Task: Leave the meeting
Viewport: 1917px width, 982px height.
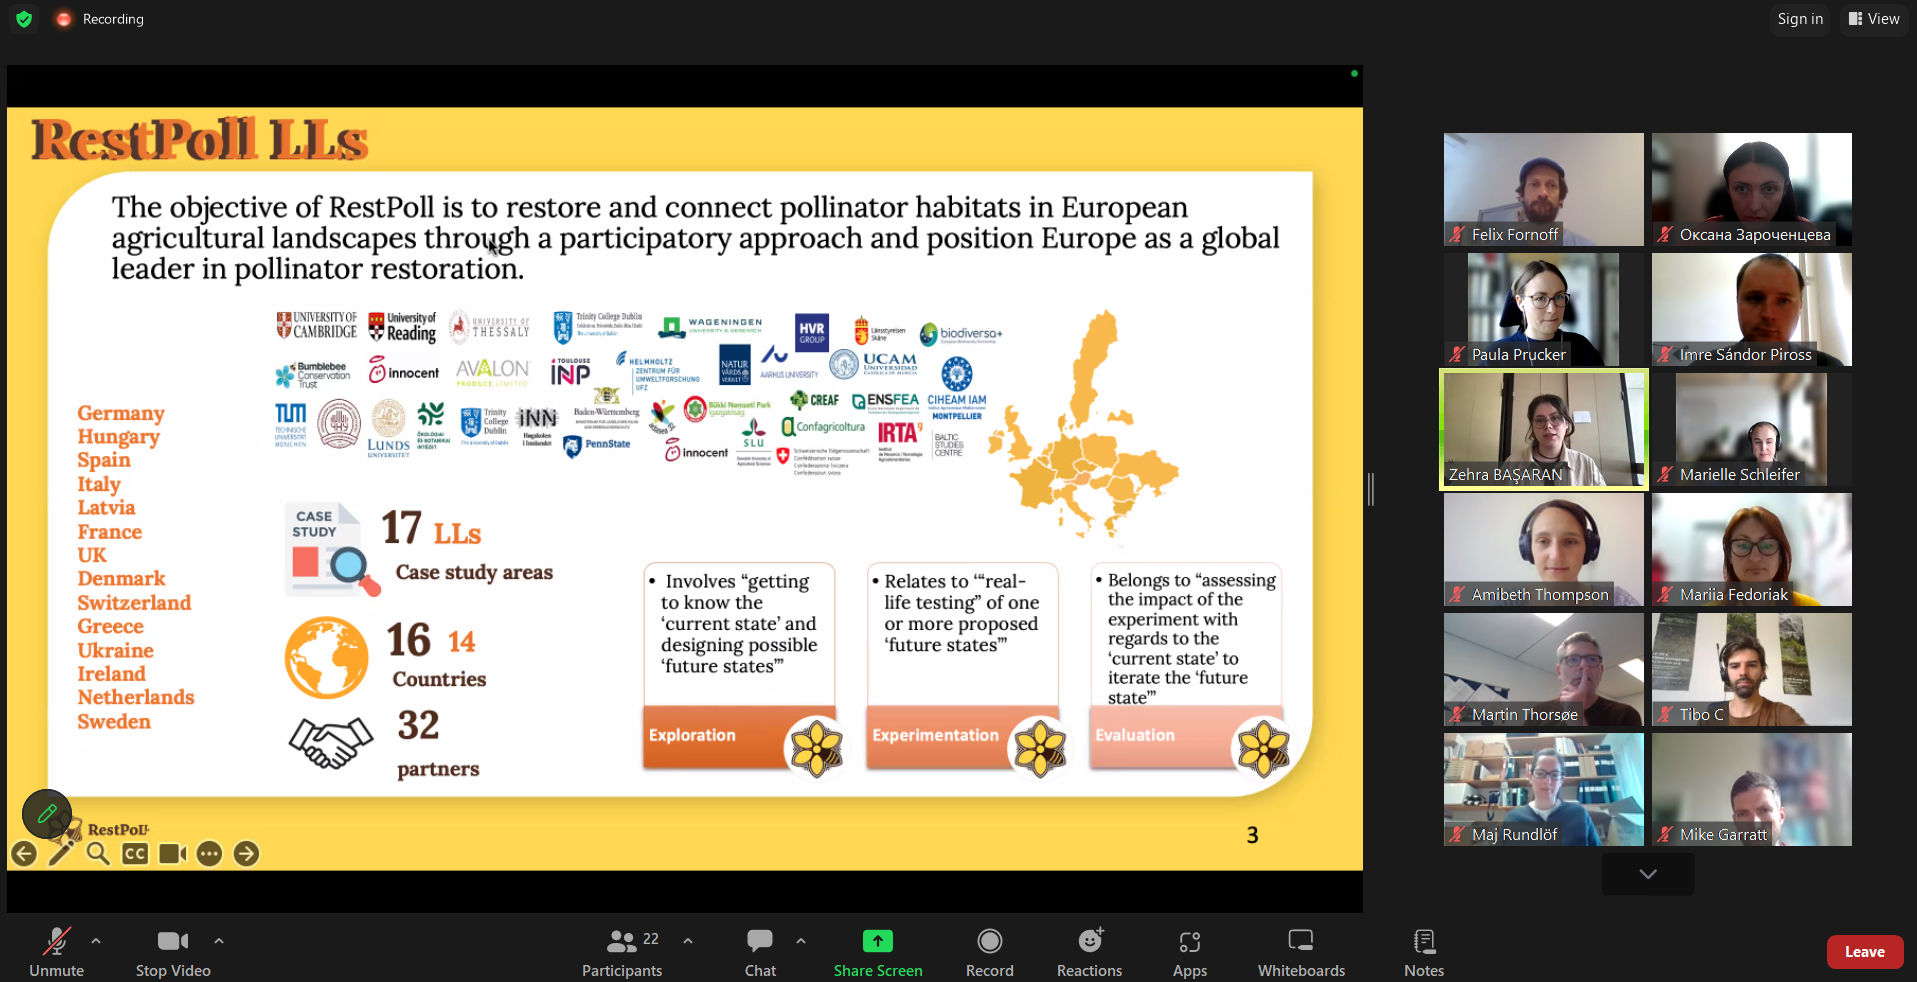Action: pyautogui.click(x=1864, y=952)
